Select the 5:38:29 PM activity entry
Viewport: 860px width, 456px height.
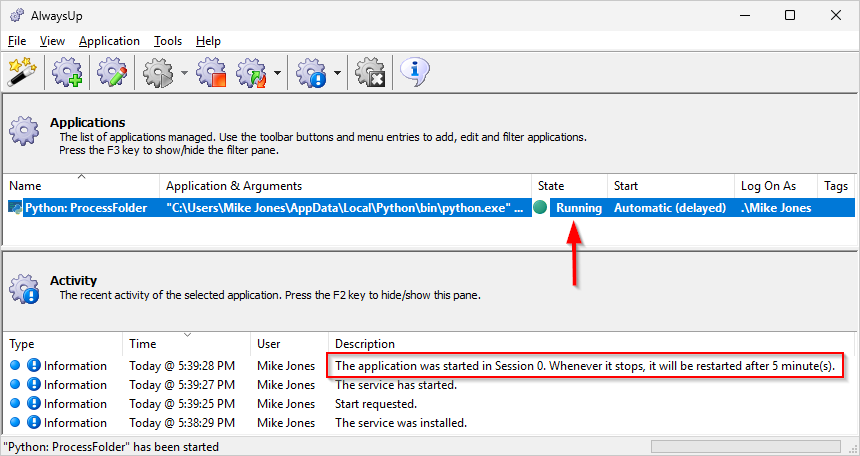click(429, 423)
